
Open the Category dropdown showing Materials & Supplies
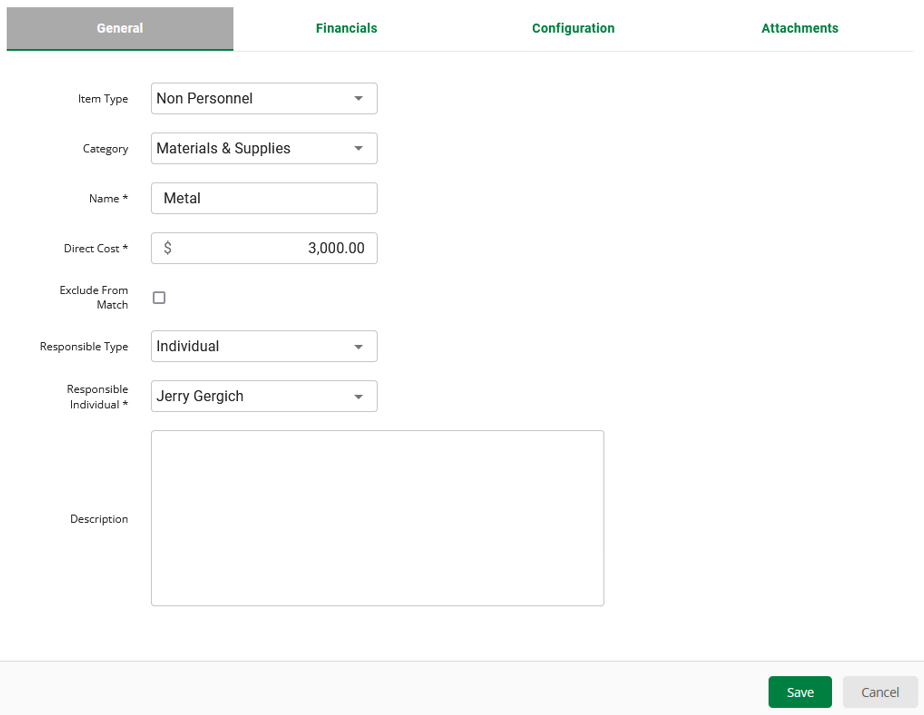coord(264,149)
